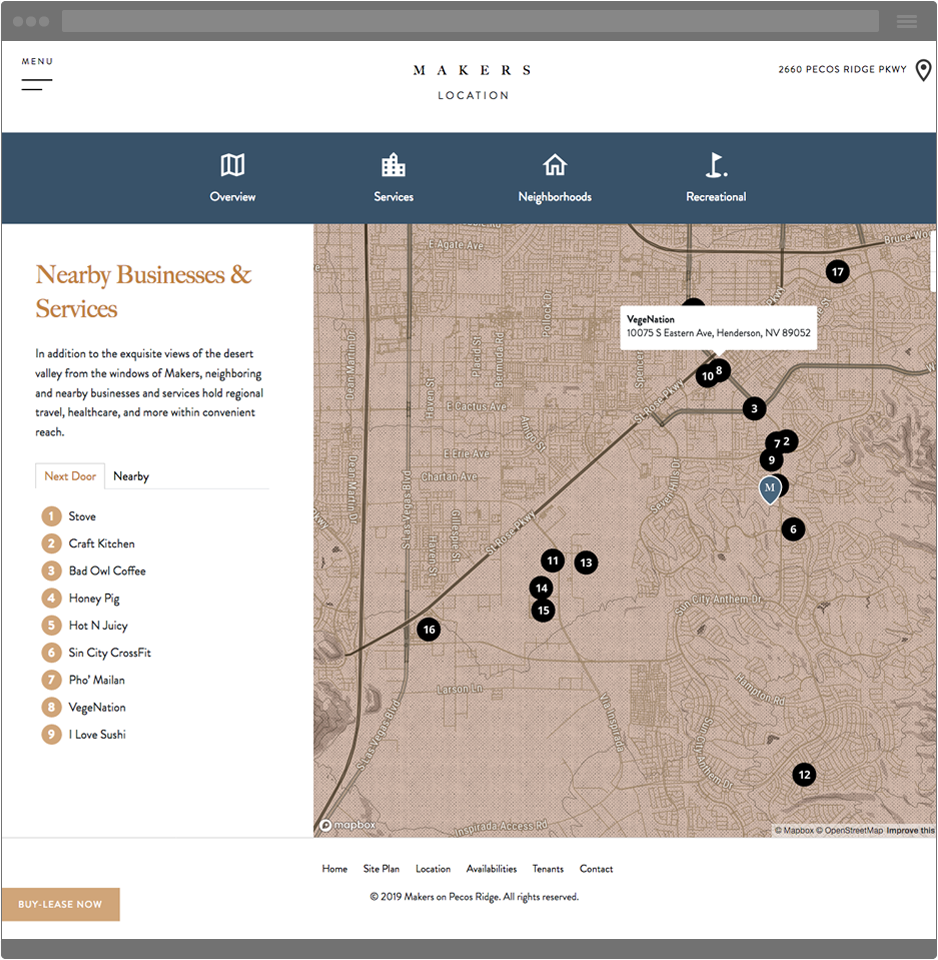This screenshot has width=938, height=960.
Task: Click map marker 15
Action: coord(543,610)
